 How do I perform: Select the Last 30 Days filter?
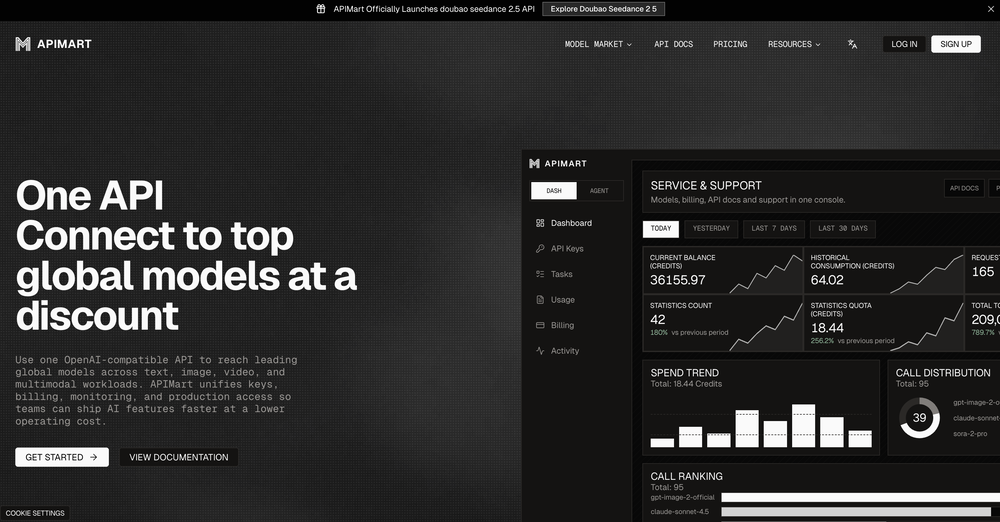coord(842,228)
